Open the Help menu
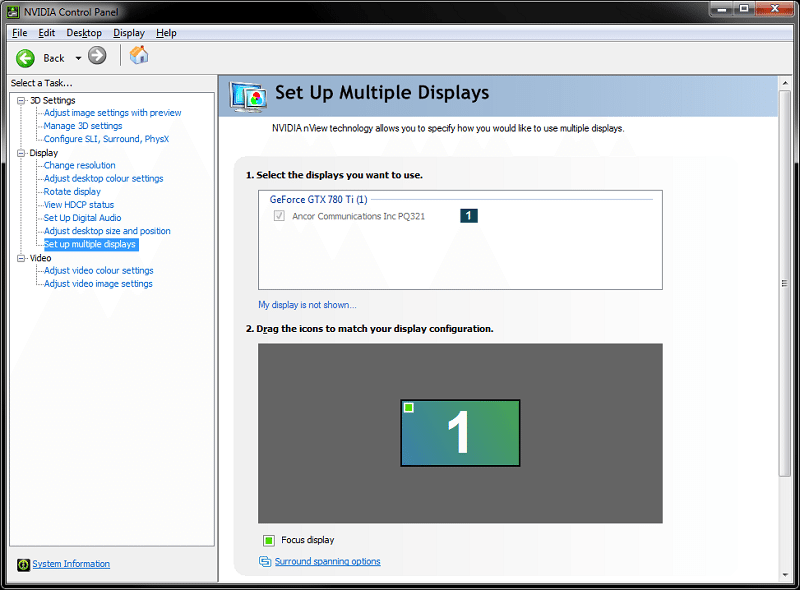This screenshot has height=590, width=800. tap(166, 33)
